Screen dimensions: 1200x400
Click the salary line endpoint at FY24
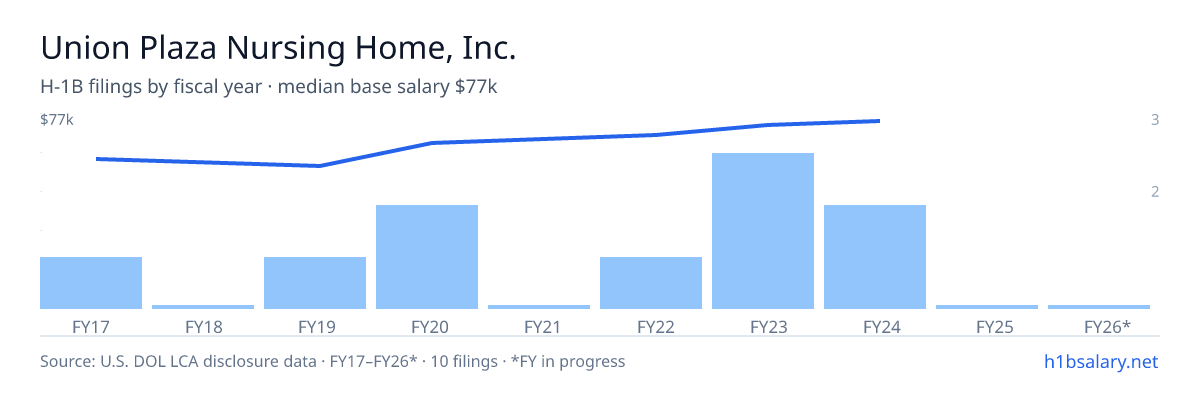tap(878, 121)
